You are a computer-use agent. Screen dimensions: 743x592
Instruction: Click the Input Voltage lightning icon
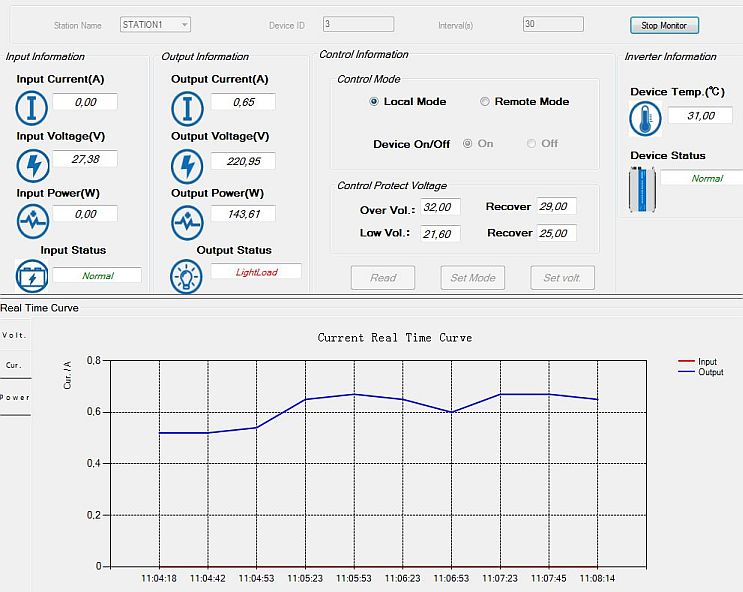tap(32, 164)
